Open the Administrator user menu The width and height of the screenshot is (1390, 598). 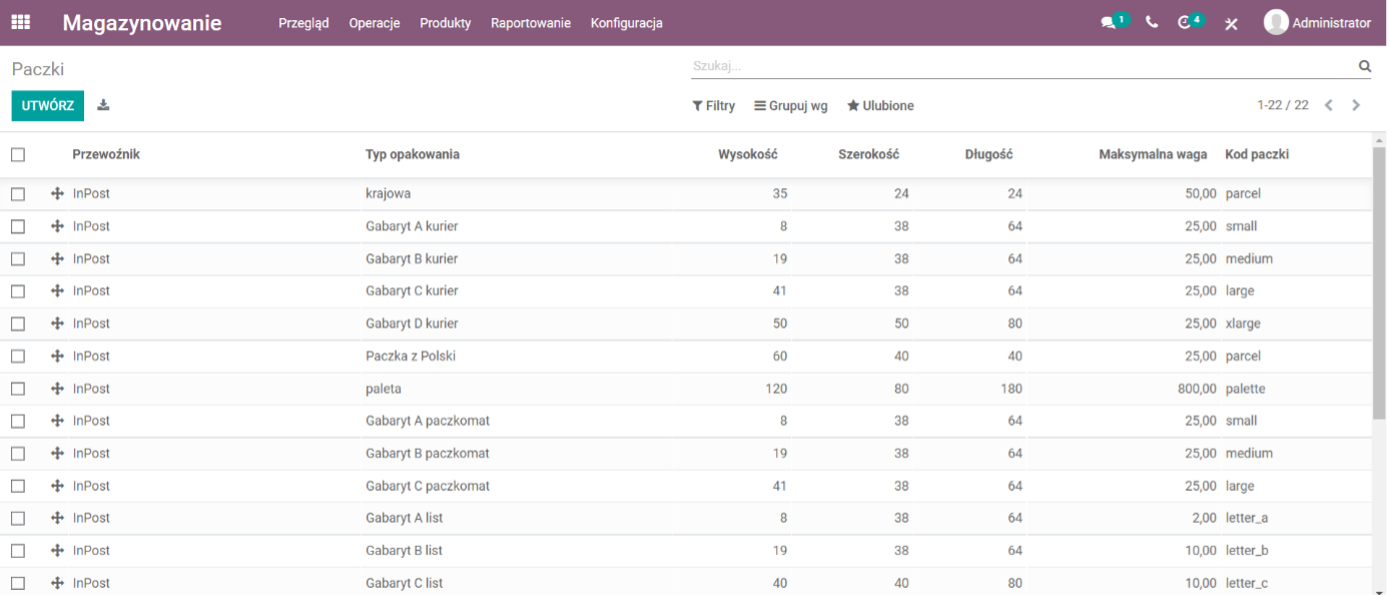[x=1318, y=23]
